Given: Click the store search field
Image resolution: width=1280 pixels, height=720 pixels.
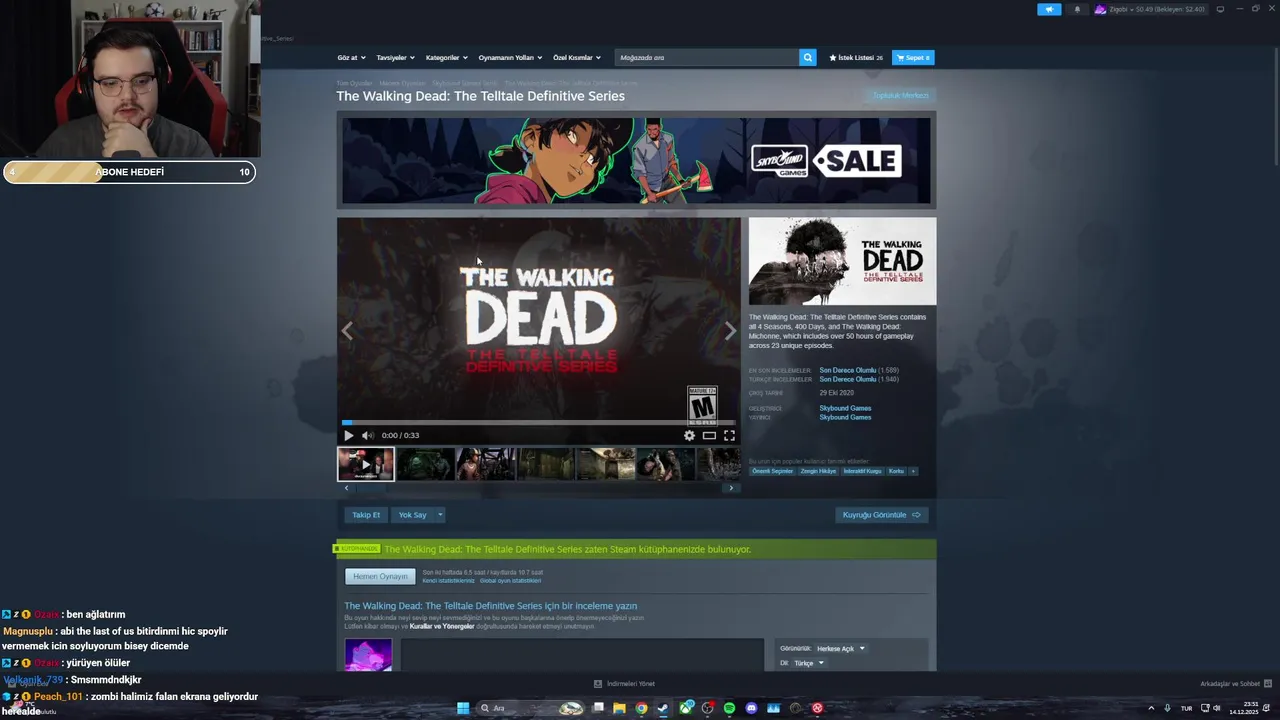Looking at the screenshot, I should pyautogui.click(x=707, y=57).
